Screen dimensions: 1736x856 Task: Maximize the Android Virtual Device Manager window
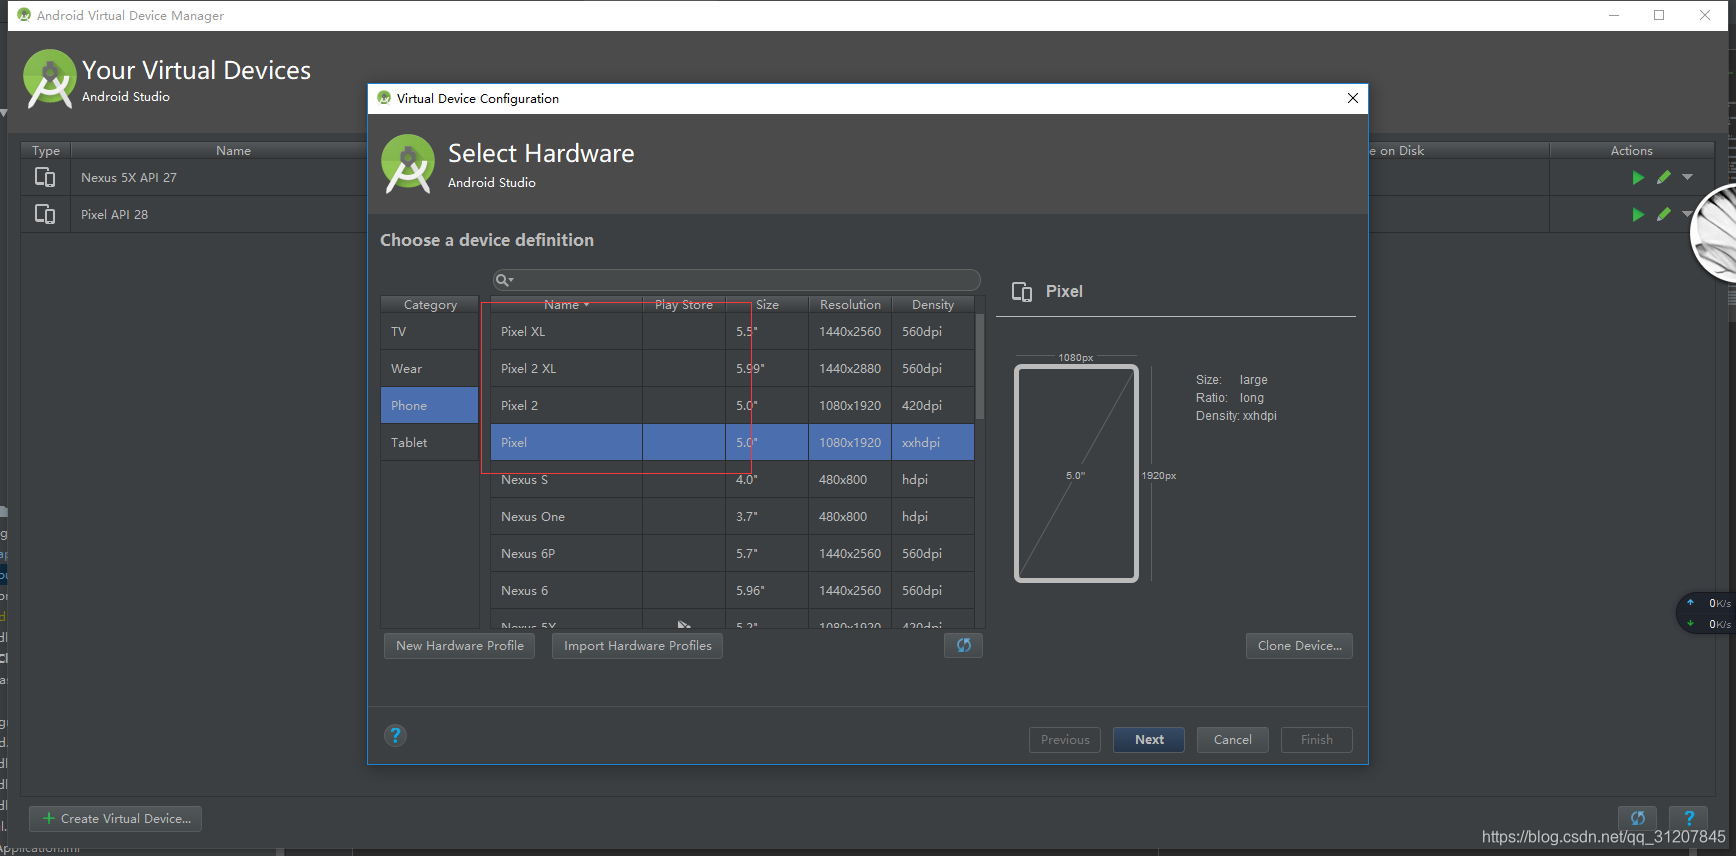coord(1659,15)
